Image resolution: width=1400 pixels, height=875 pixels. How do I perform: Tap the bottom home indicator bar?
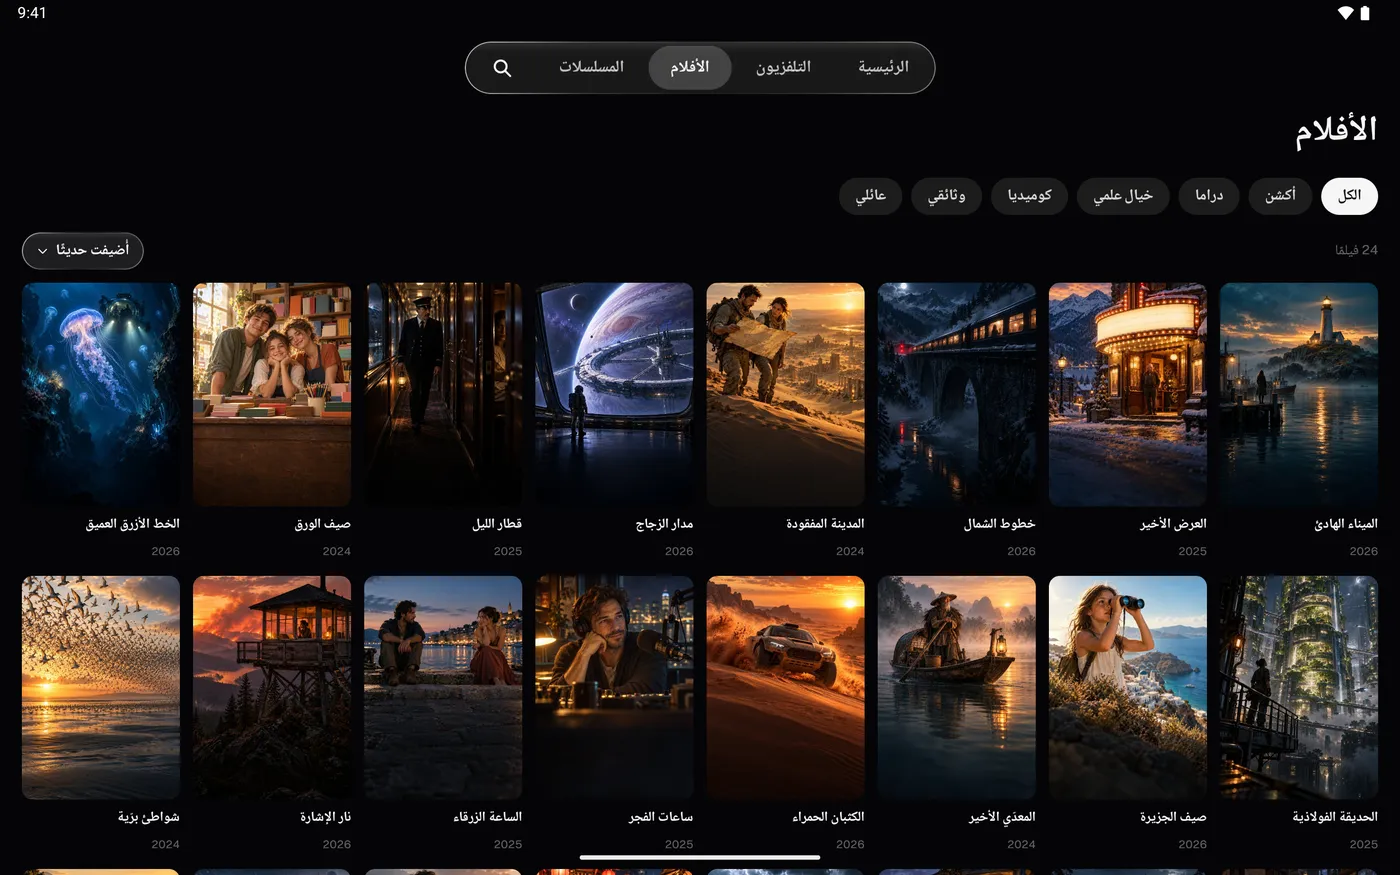click(x=700, y=857)
